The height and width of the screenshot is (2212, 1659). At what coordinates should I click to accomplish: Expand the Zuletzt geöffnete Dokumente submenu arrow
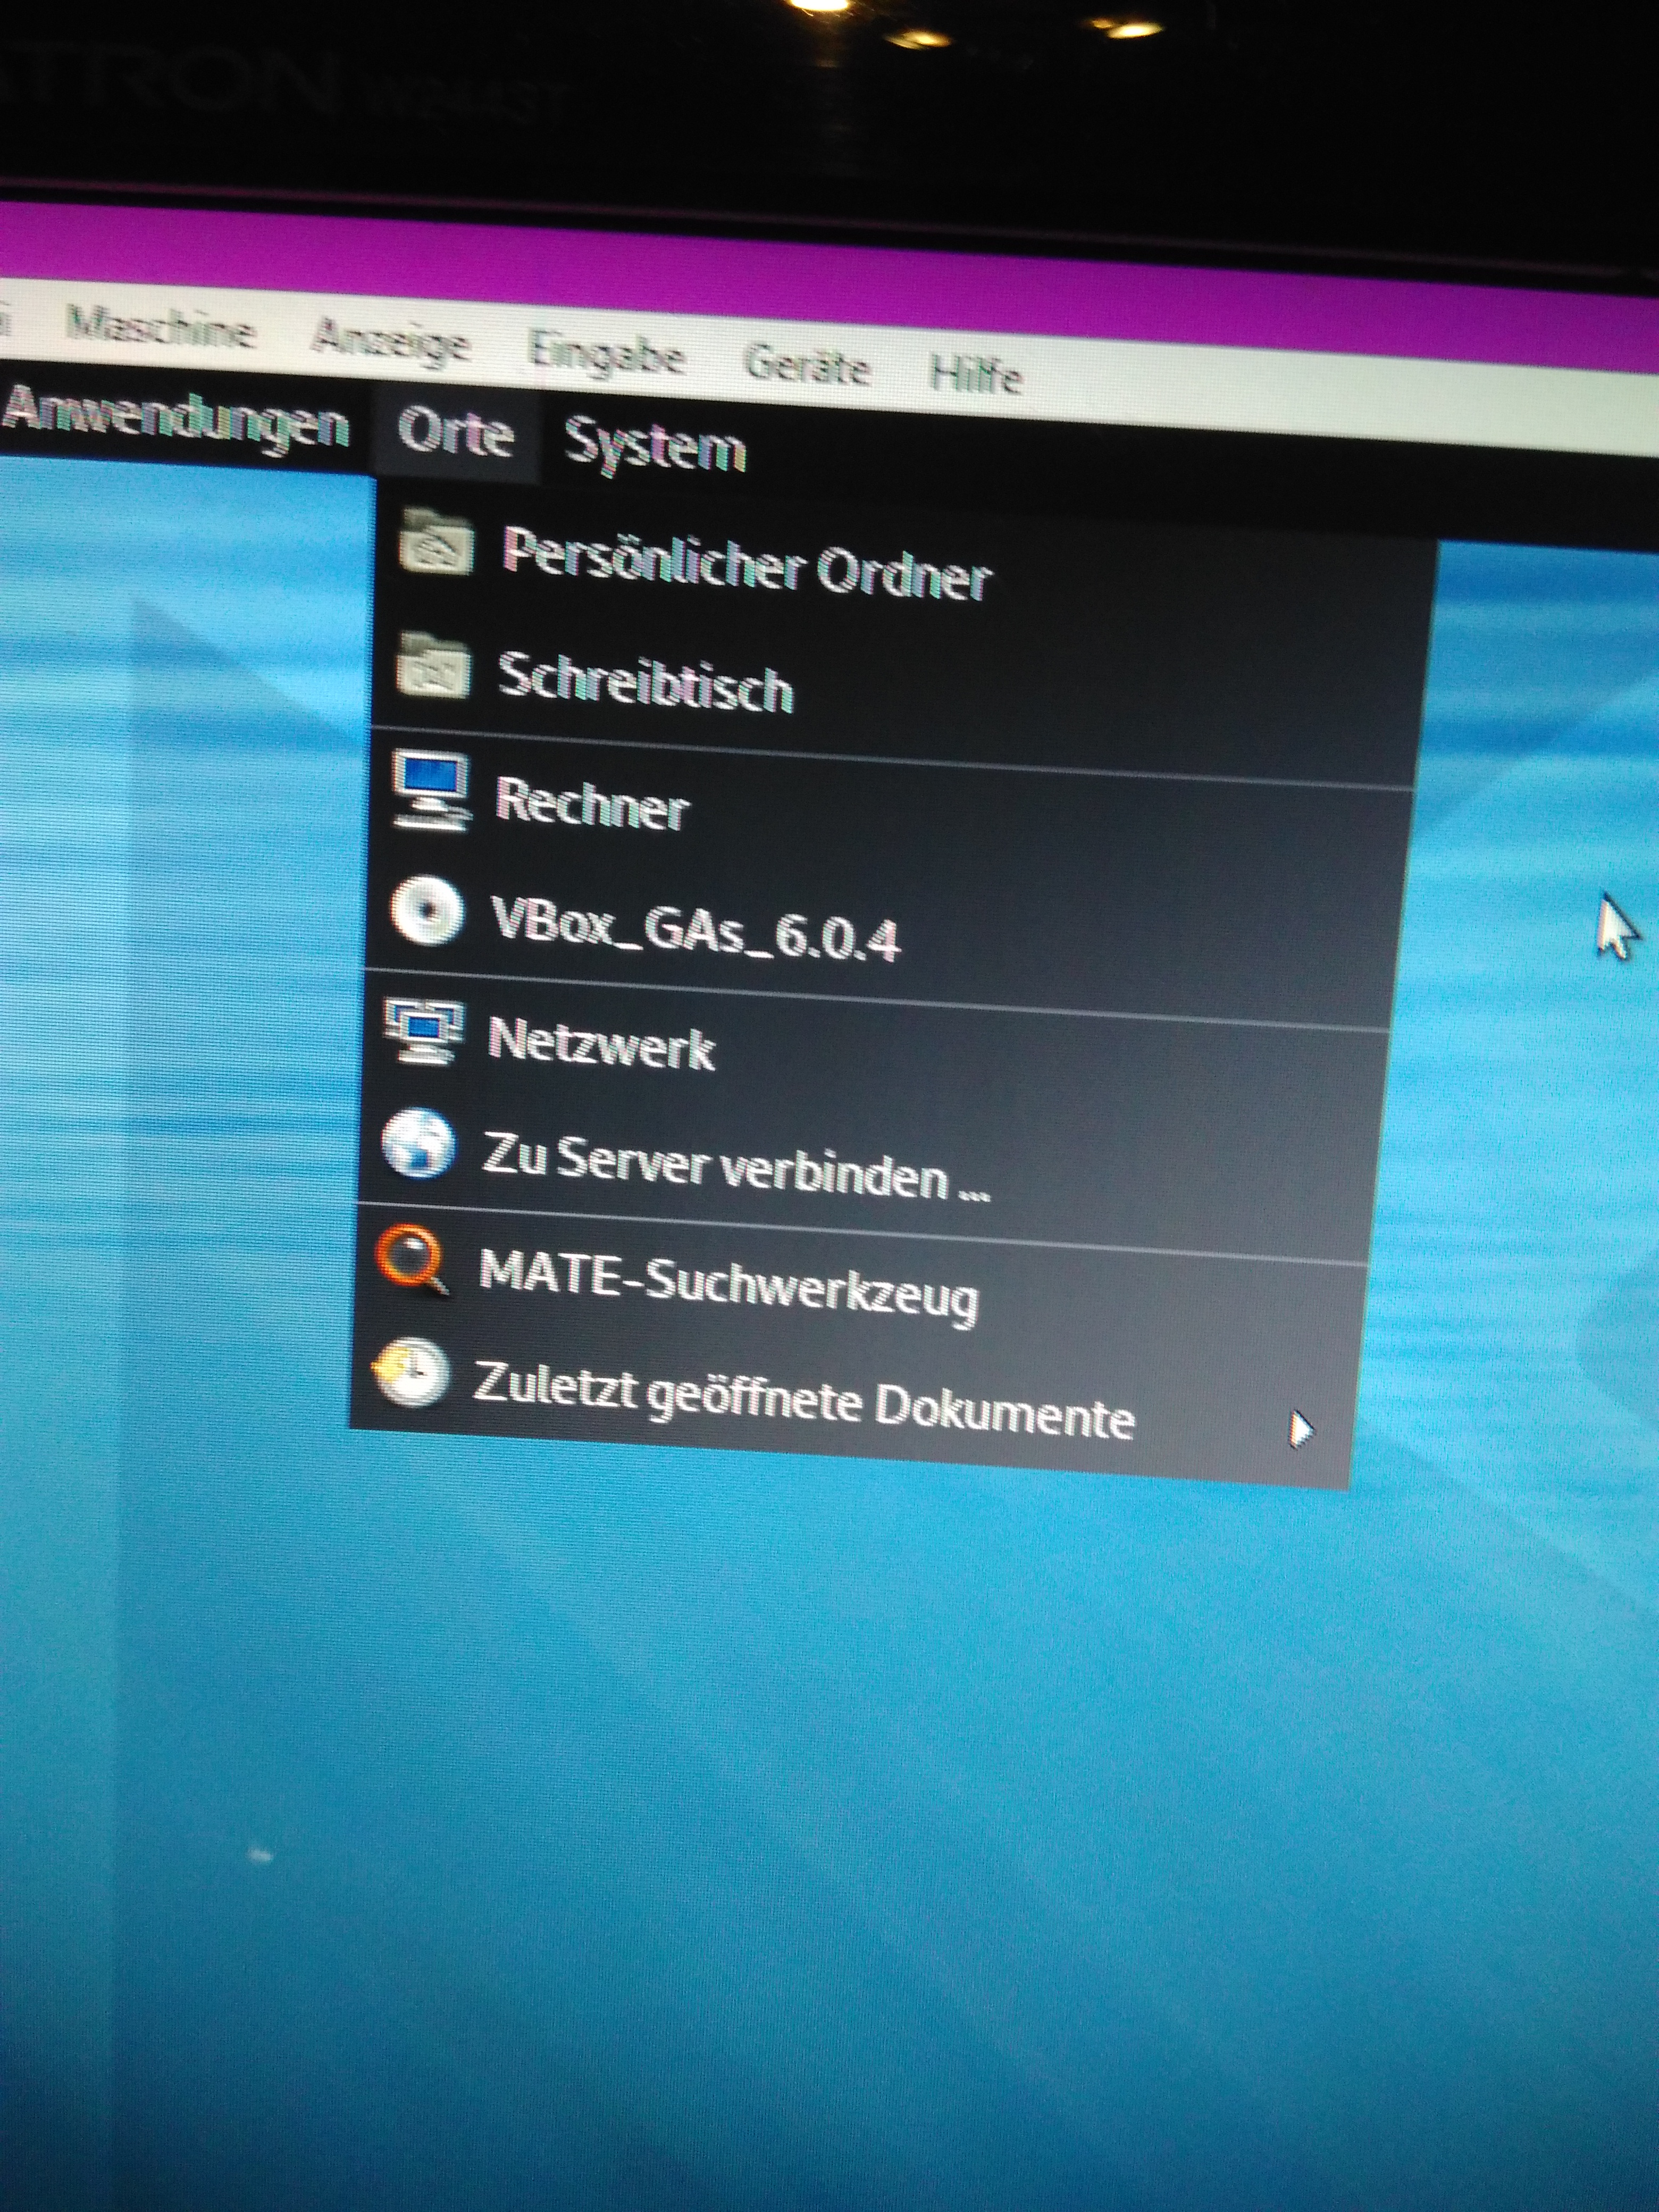1300,1429
